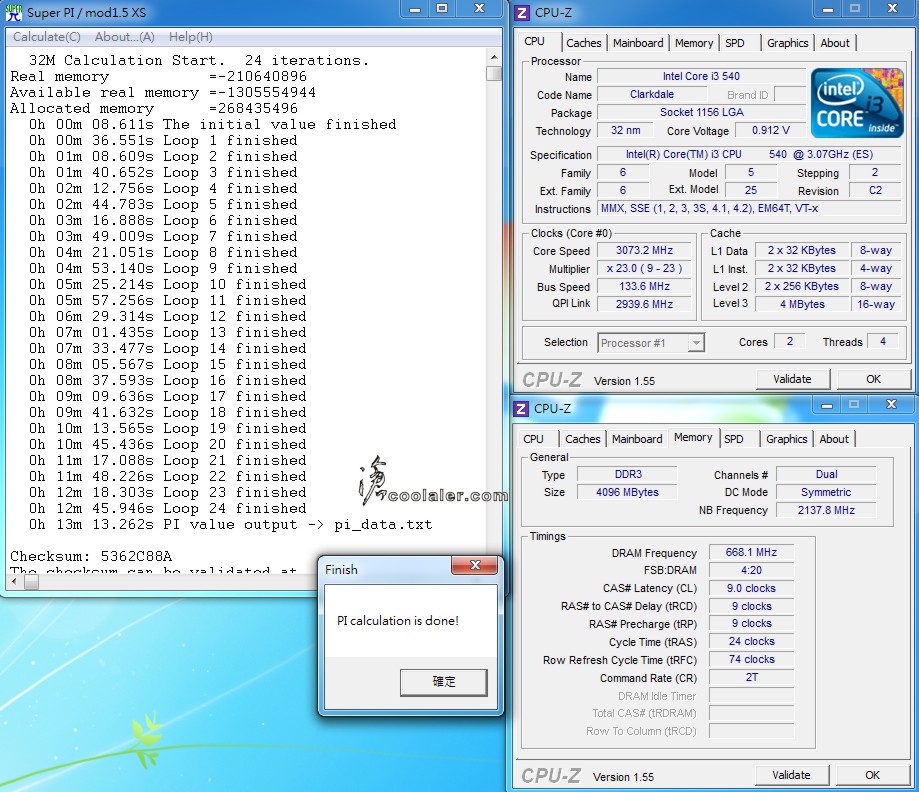Open the Calculate(C) menu in Super PI
The height and width of the screenshot is (792, 919).
pos(47,37)
